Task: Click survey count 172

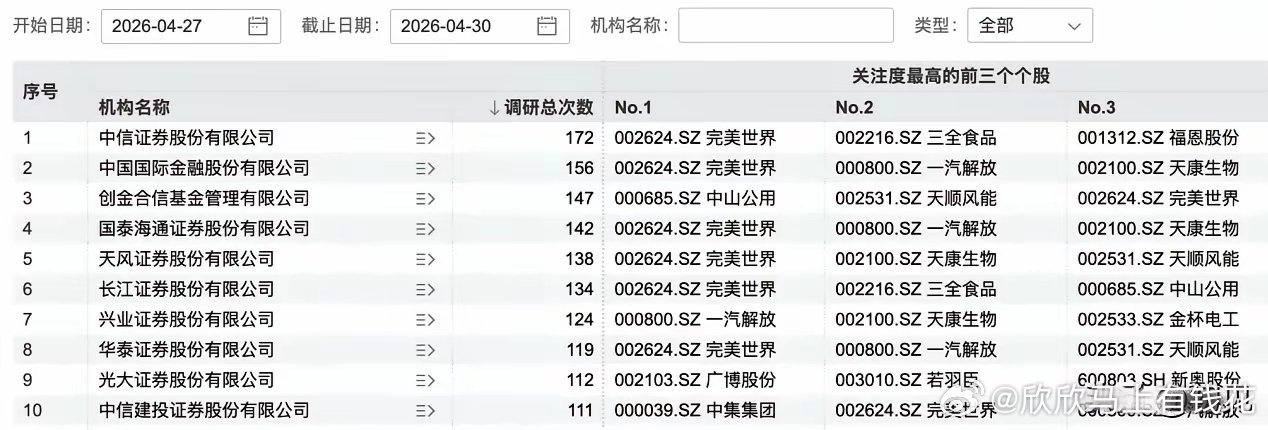Action: pos(579,138)
